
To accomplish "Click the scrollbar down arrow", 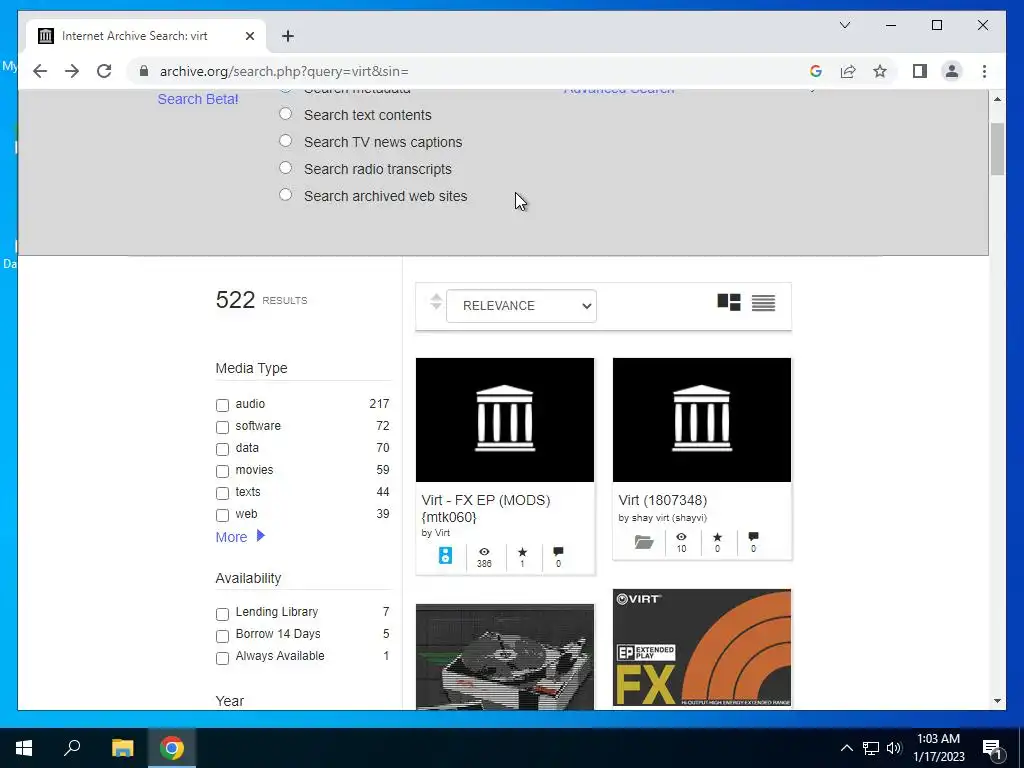I will 997,701.
